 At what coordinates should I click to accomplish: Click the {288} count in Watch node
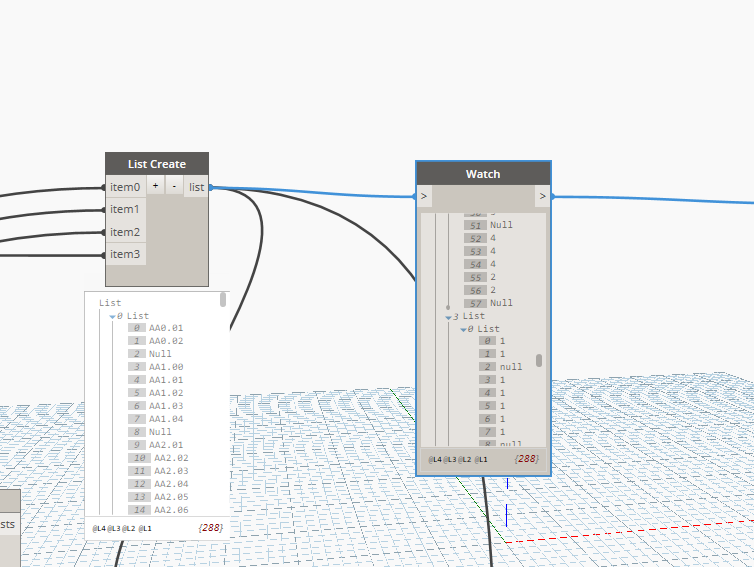pos(526,459)
